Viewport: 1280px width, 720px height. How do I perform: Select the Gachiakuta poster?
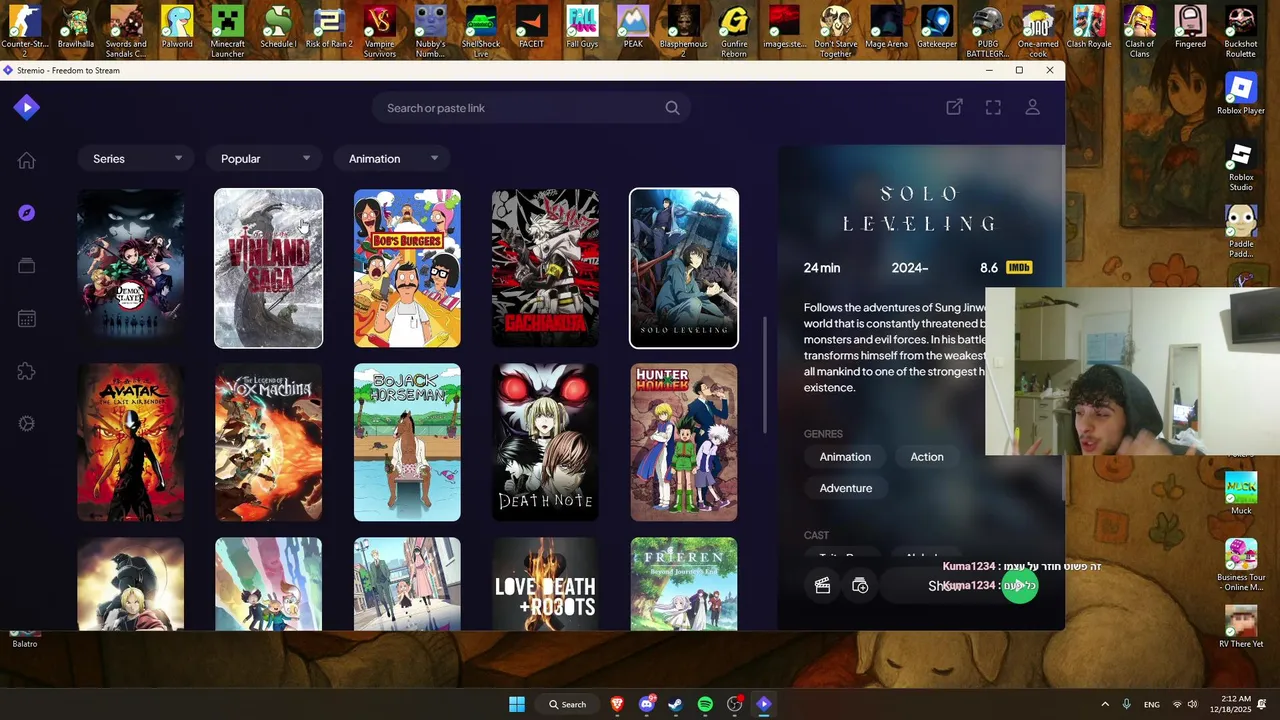pyautogui.click(x=545, y=268)
